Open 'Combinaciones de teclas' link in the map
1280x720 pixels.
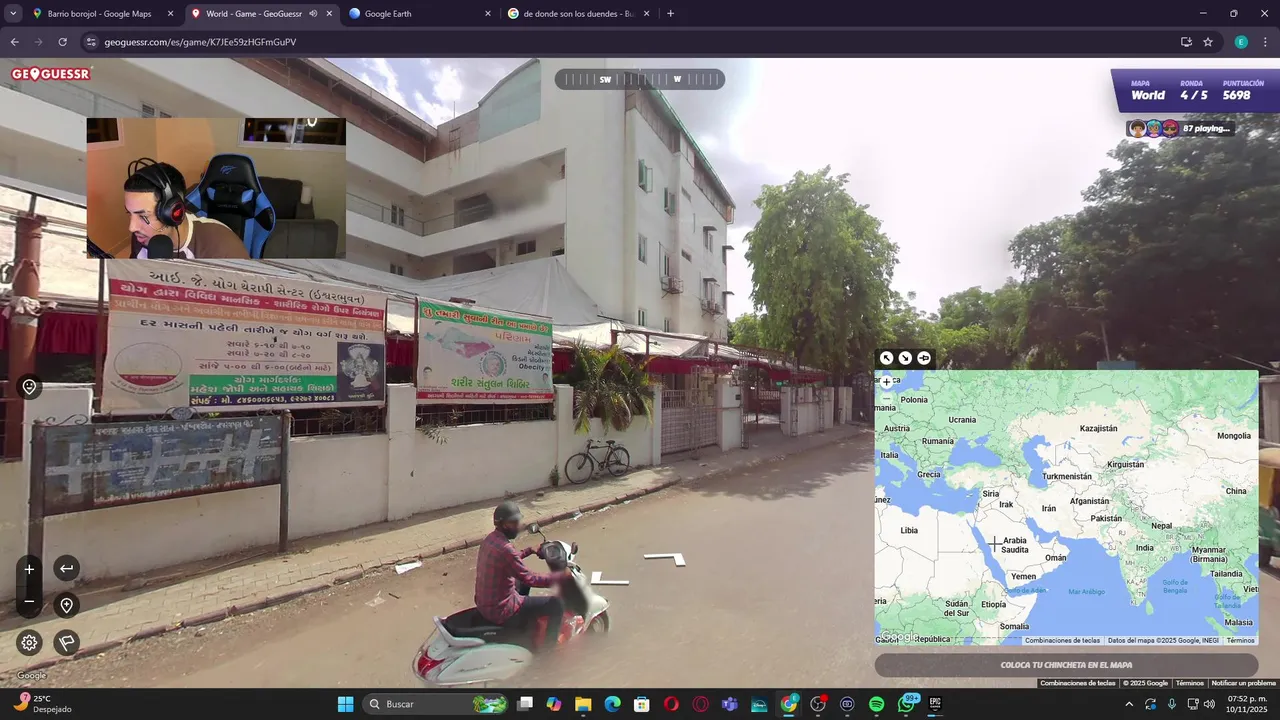point(1062,640)
